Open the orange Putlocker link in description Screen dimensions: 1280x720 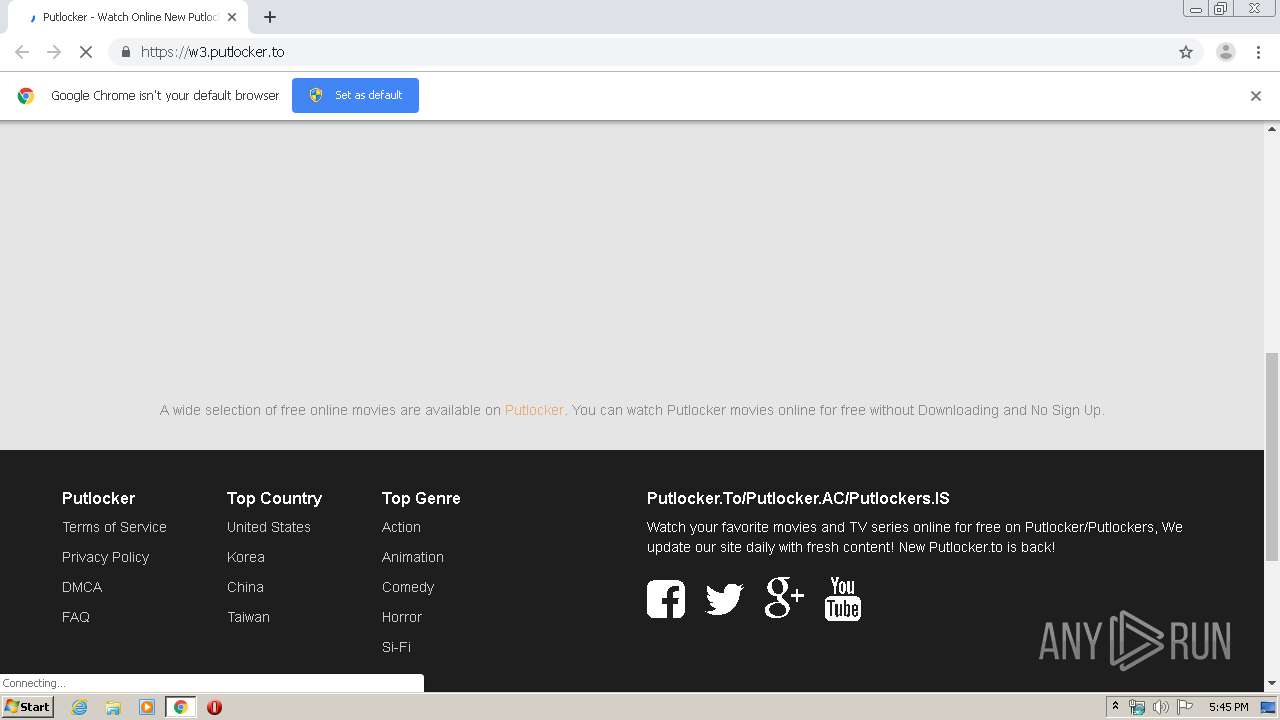[534, 410]
